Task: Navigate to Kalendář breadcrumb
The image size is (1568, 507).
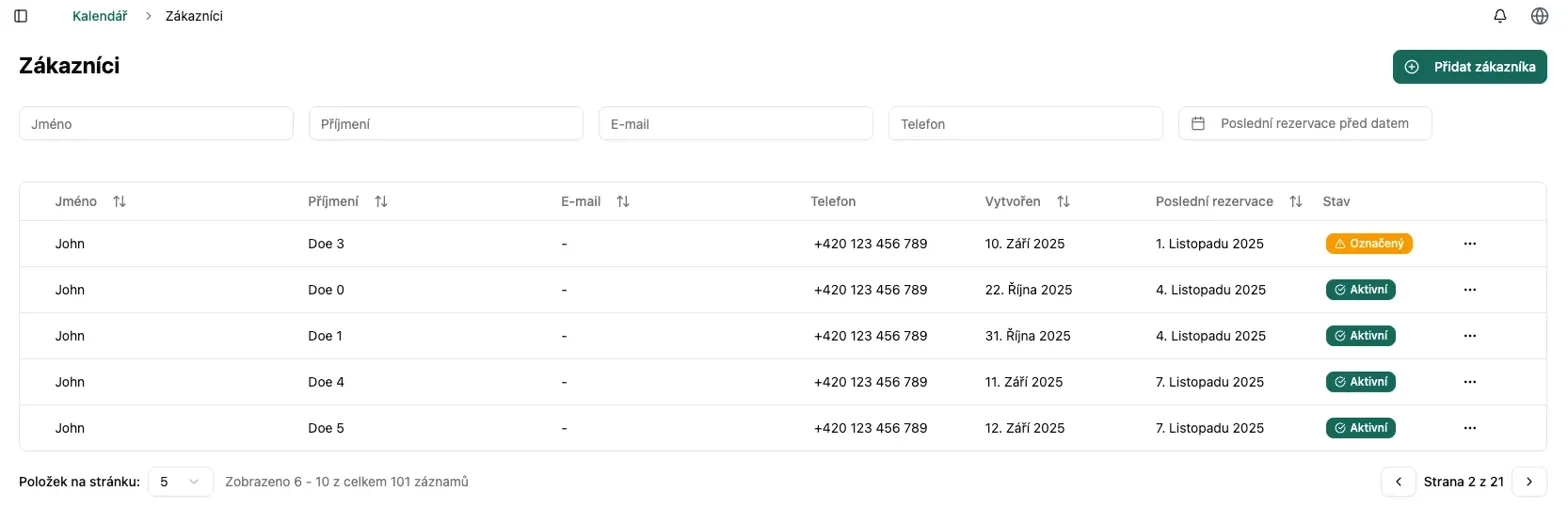Action: click(x=100, y=16)
